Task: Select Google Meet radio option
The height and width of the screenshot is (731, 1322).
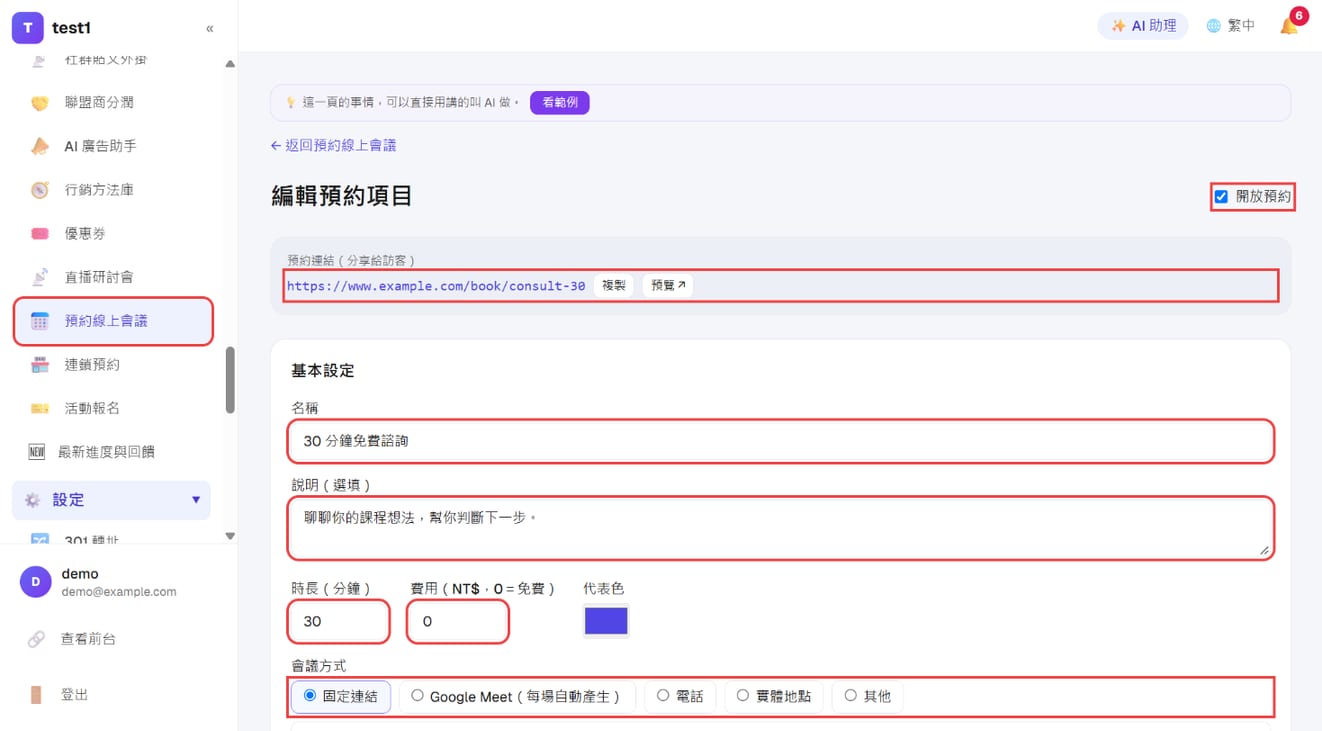Action: [x=516, y=696]
